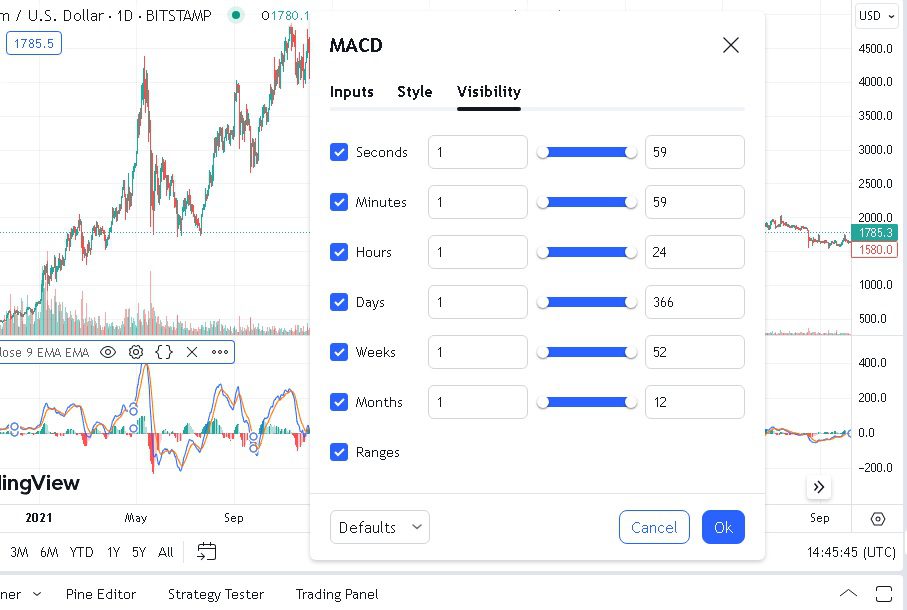This screenshot has width=907, height=610.
Task: Maximize the bottom panel
Action: click(883, 593)
